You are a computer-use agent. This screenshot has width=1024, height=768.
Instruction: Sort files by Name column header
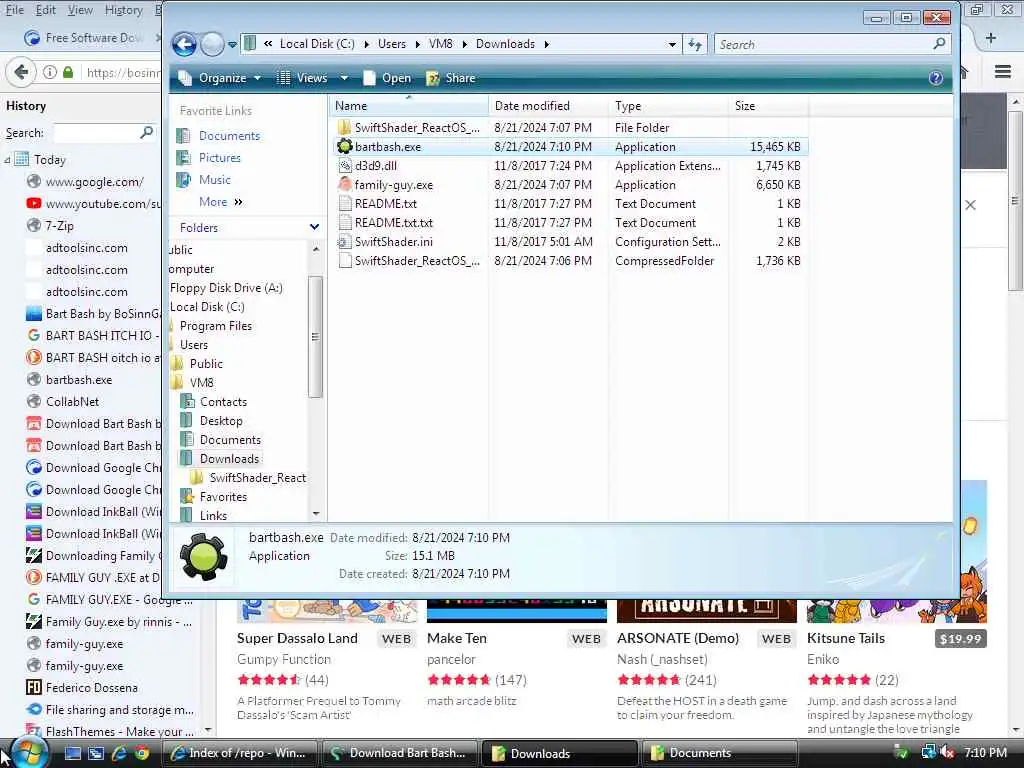click(408, 106)
